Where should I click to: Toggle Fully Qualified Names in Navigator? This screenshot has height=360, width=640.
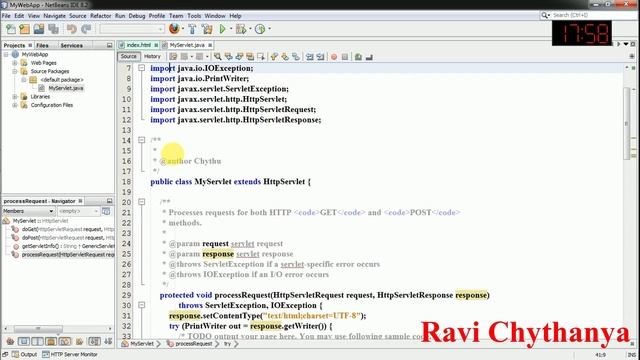point(79,341)
